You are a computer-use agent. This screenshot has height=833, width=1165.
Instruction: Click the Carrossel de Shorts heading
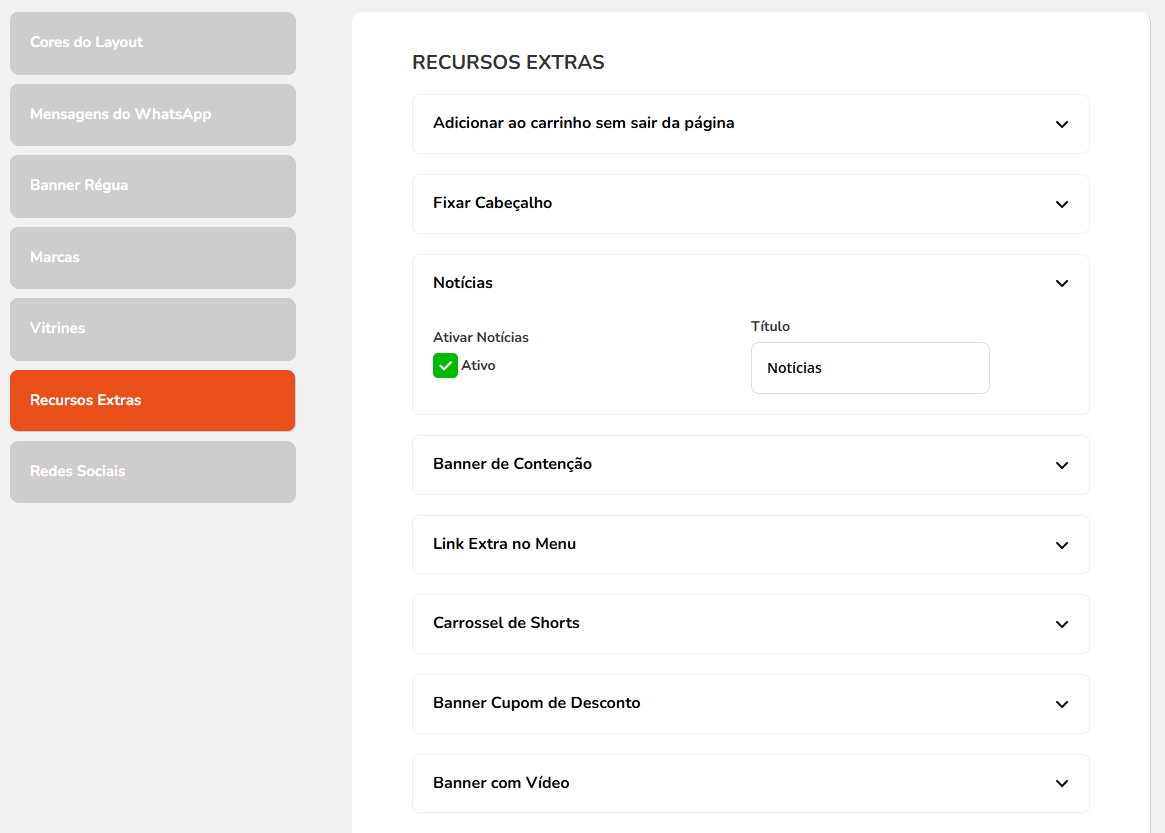click(x=506, y=623)
